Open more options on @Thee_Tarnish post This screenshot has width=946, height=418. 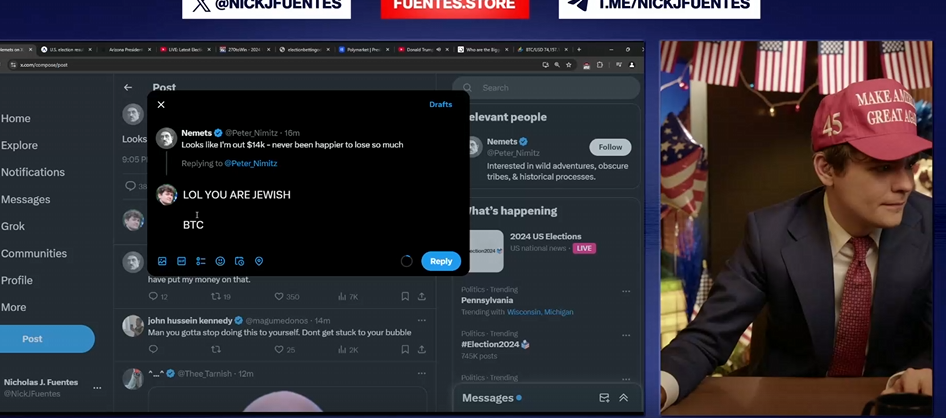tap(422, 373)
